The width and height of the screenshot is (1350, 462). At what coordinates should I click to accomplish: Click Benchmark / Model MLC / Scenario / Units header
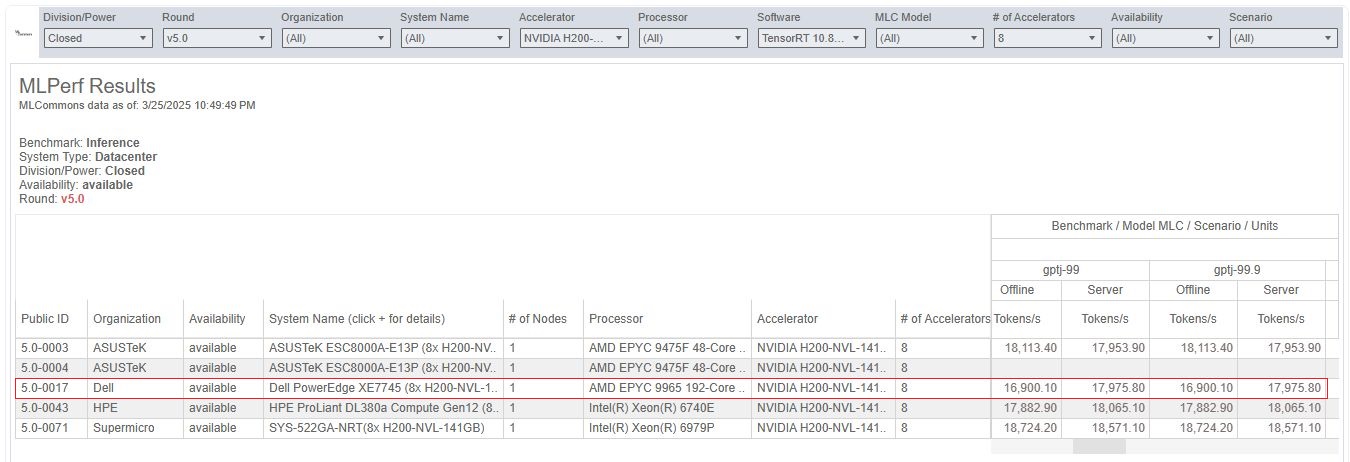click(1165, 226)
